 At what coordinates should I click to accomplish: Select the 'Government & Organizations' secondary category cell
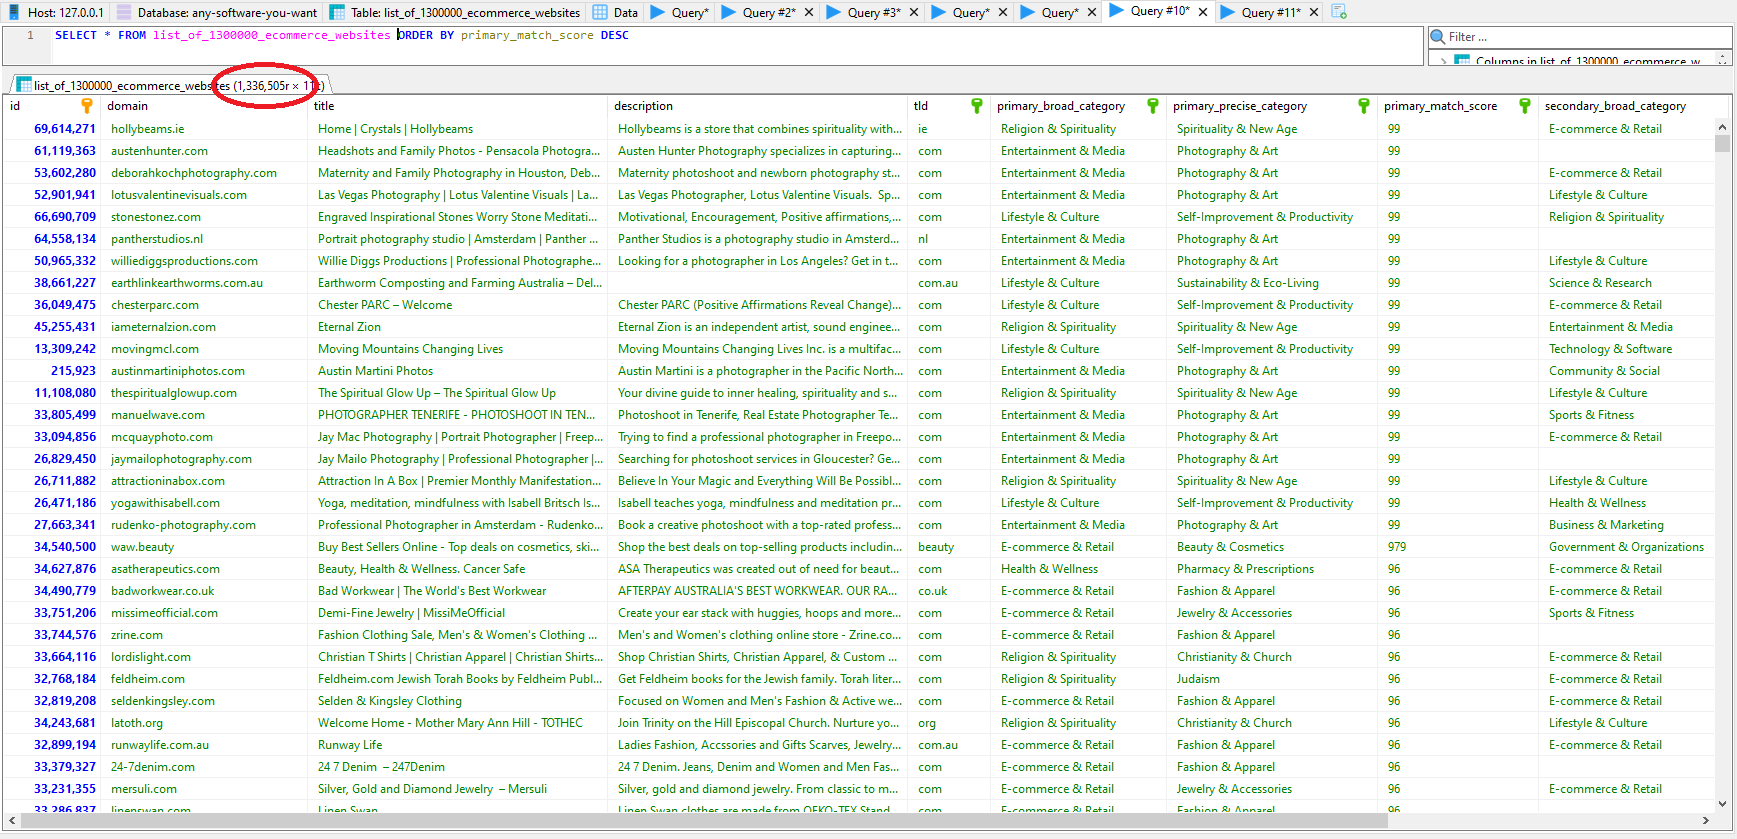[x=1626, y=547]
